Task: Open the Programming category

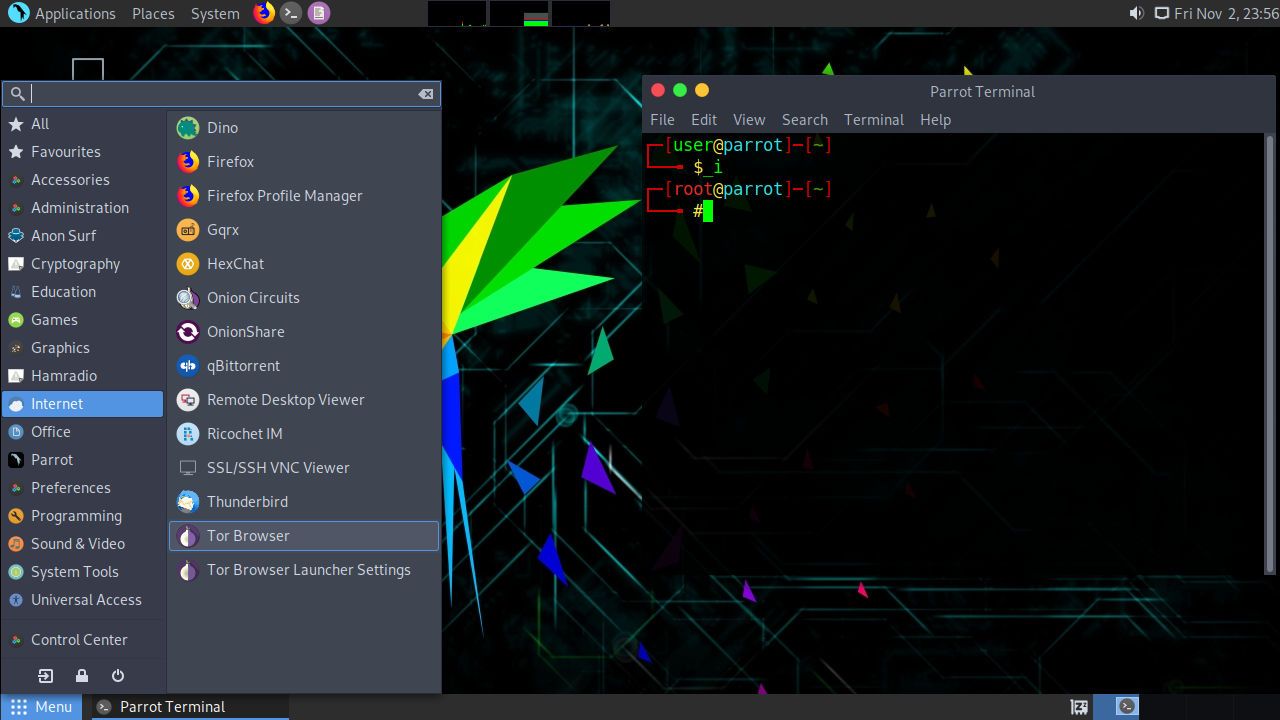Action: 83,515
